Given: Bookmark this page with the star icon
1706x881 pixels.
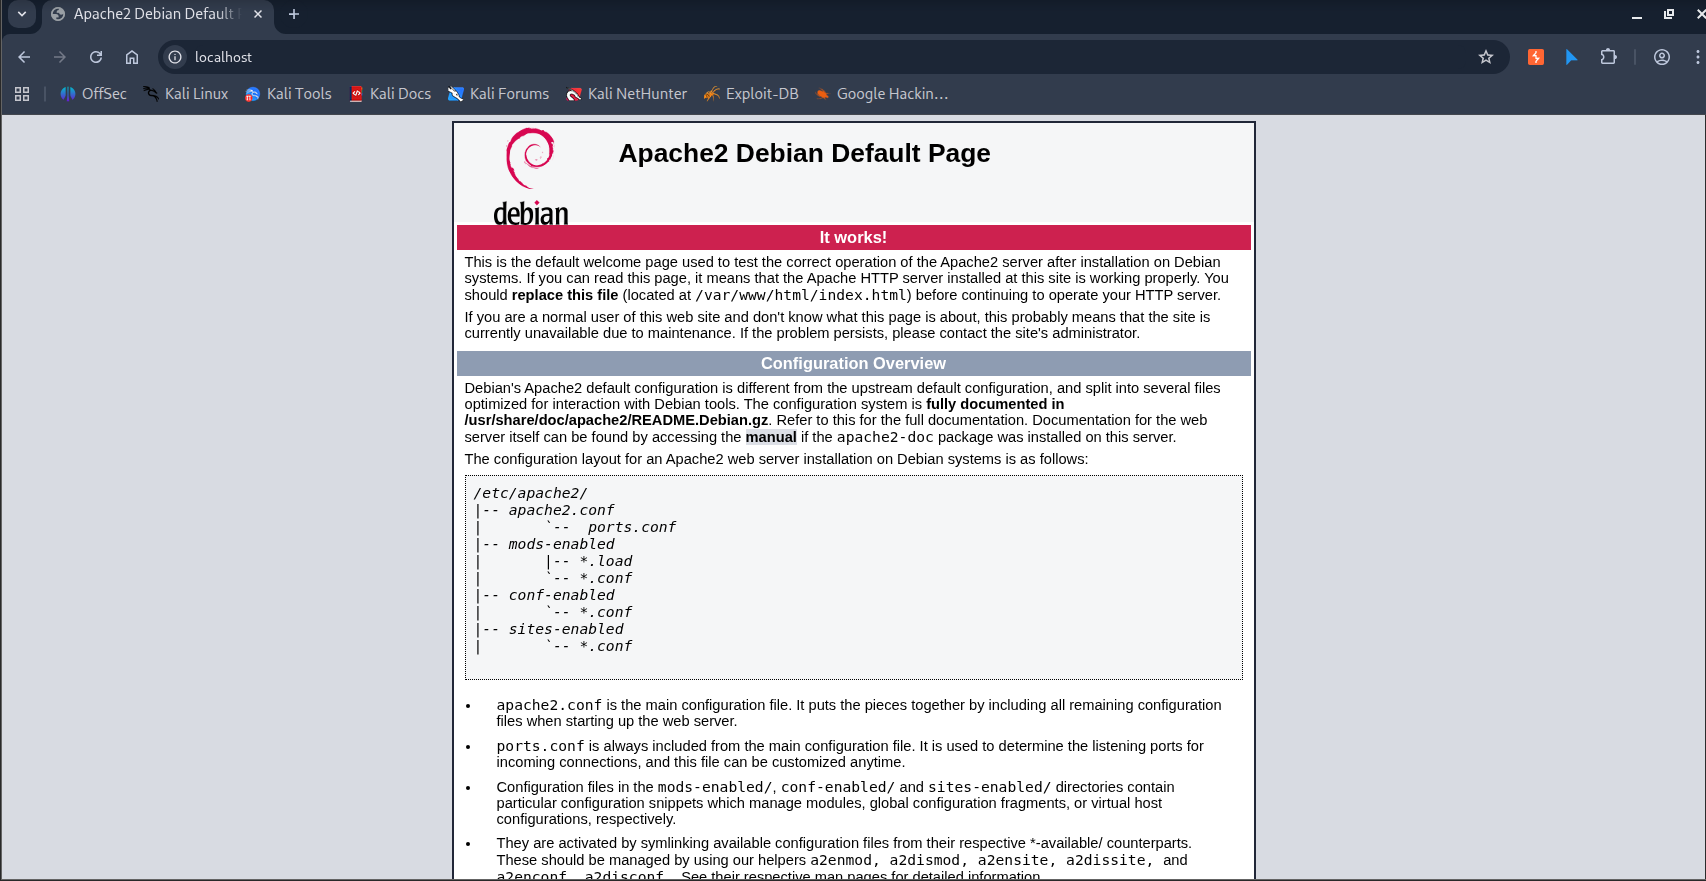Looking at the screenshot, I should point(1486,57).
